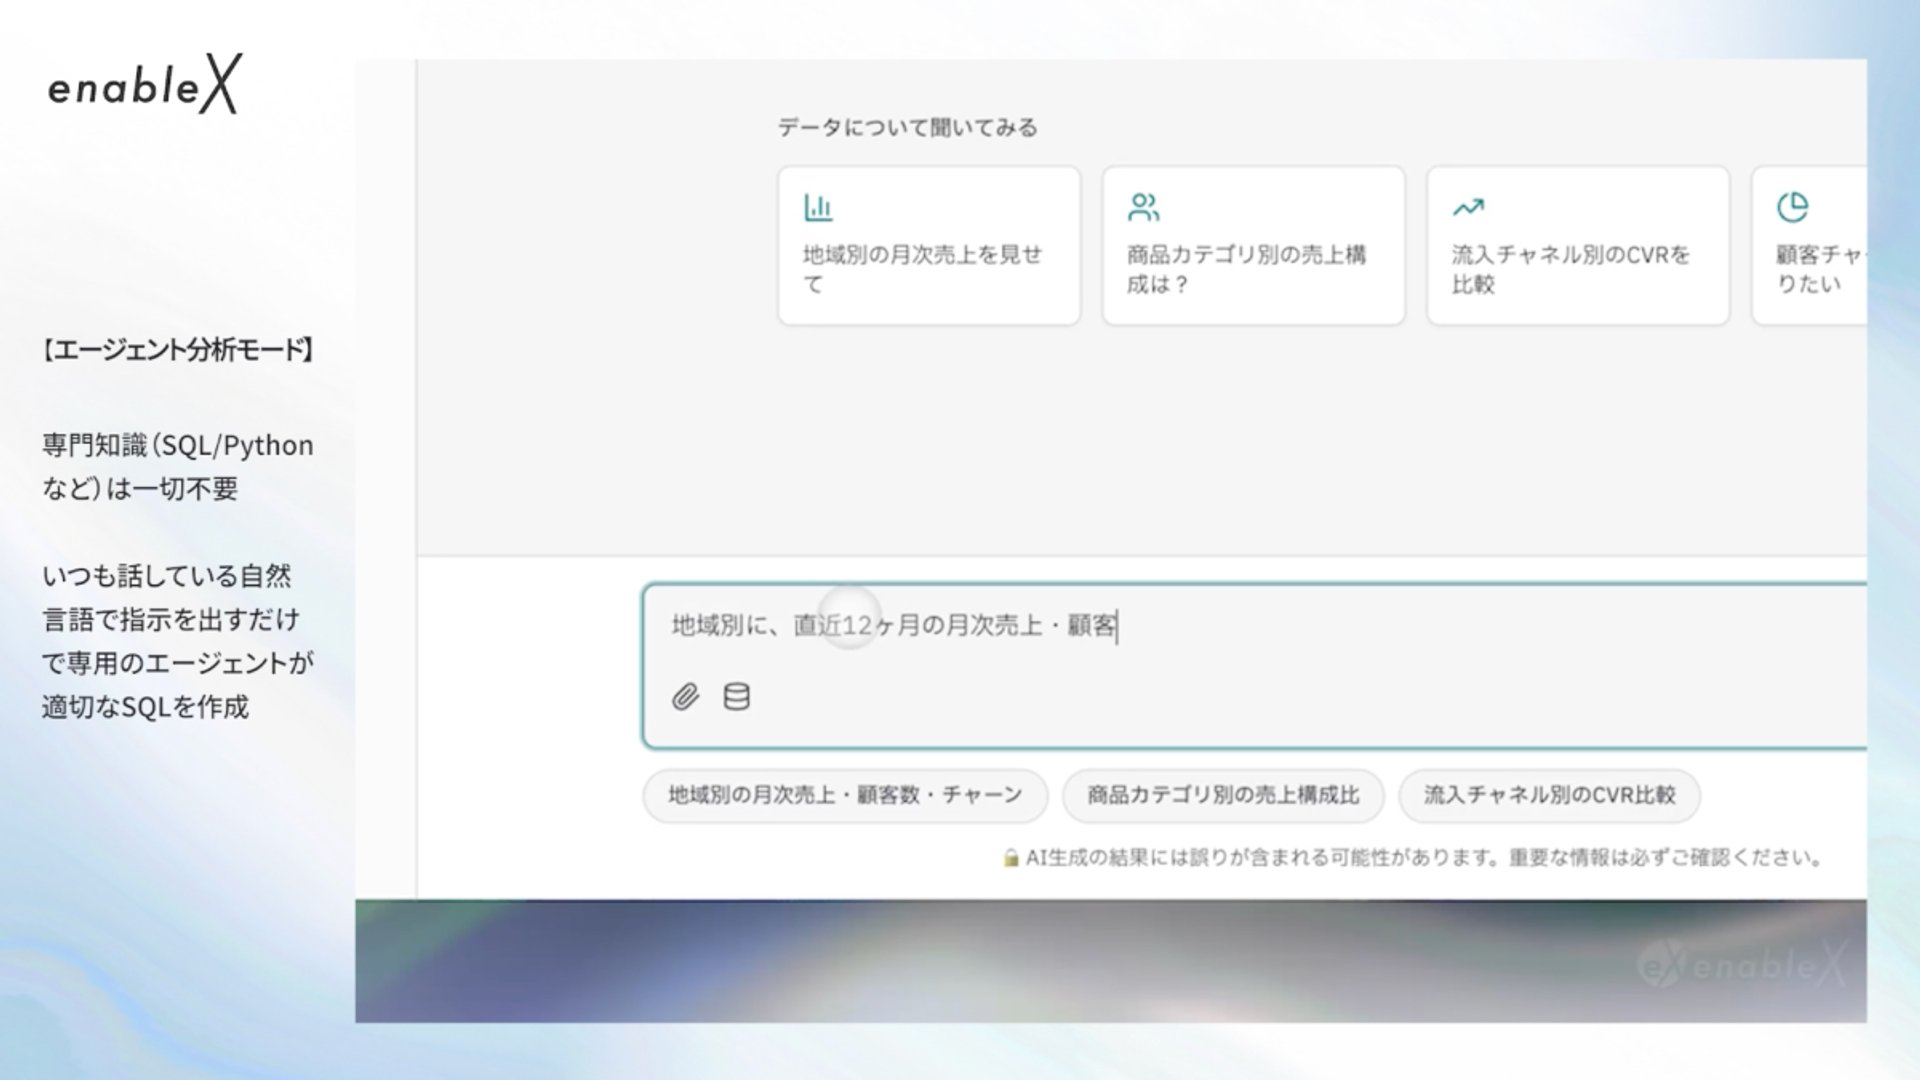Click bar chart icon on 地域別の月次売上 card
1920x1080 pixels.
[x=818, y=207]
